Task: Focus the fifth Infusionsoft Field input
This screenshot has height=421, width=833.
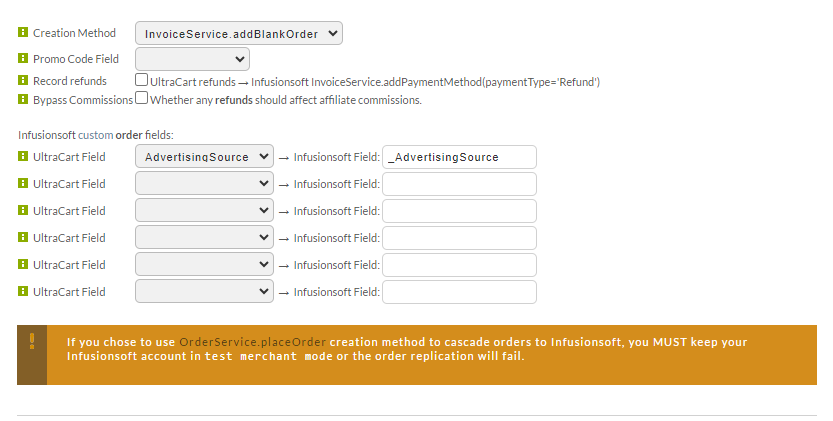Action: pos(460,265)
